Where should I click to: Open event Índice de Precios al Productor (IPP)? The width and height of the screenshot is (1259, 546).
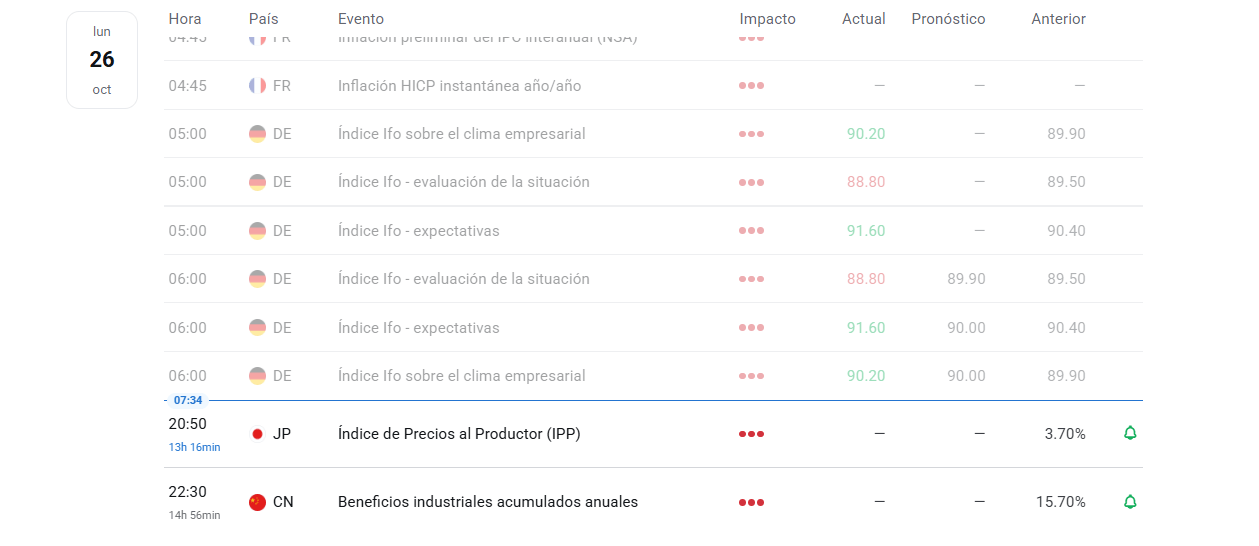[459, 434]
